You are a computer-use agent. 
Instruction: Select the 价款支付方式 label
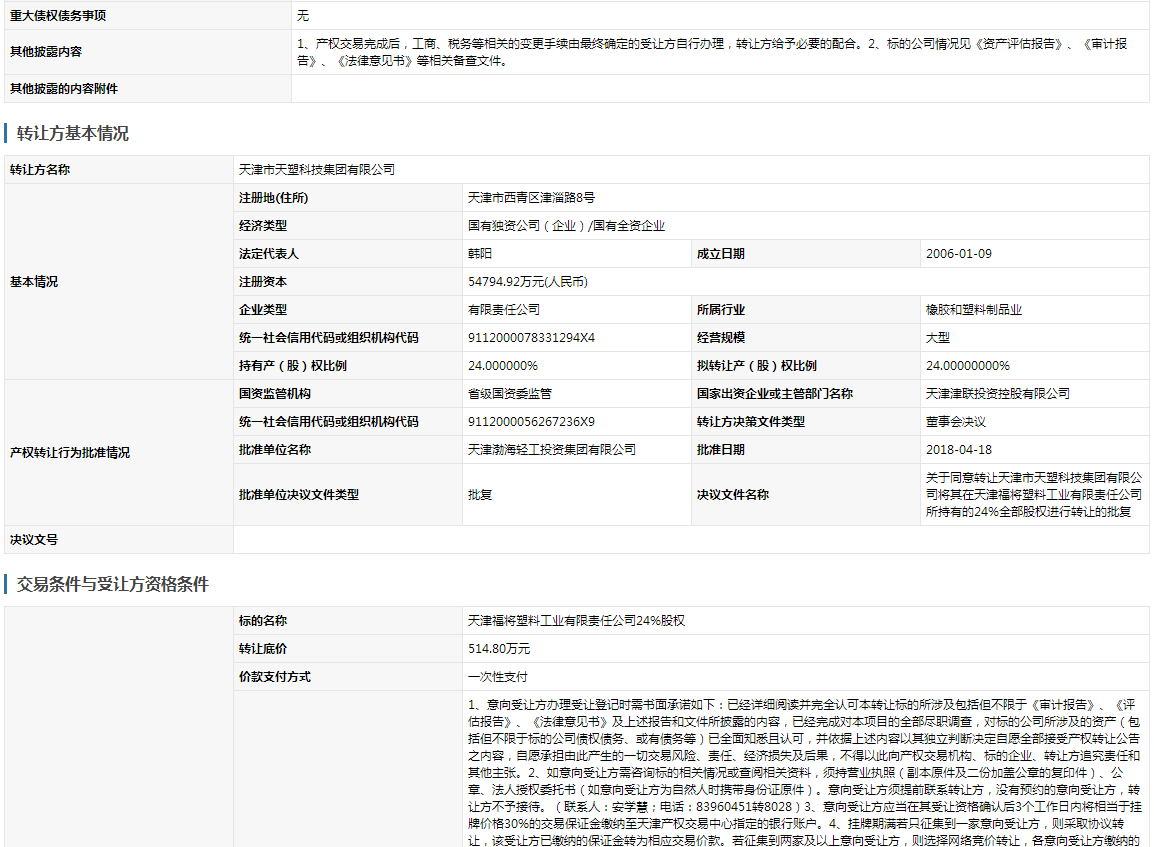(x=275, y=676)
